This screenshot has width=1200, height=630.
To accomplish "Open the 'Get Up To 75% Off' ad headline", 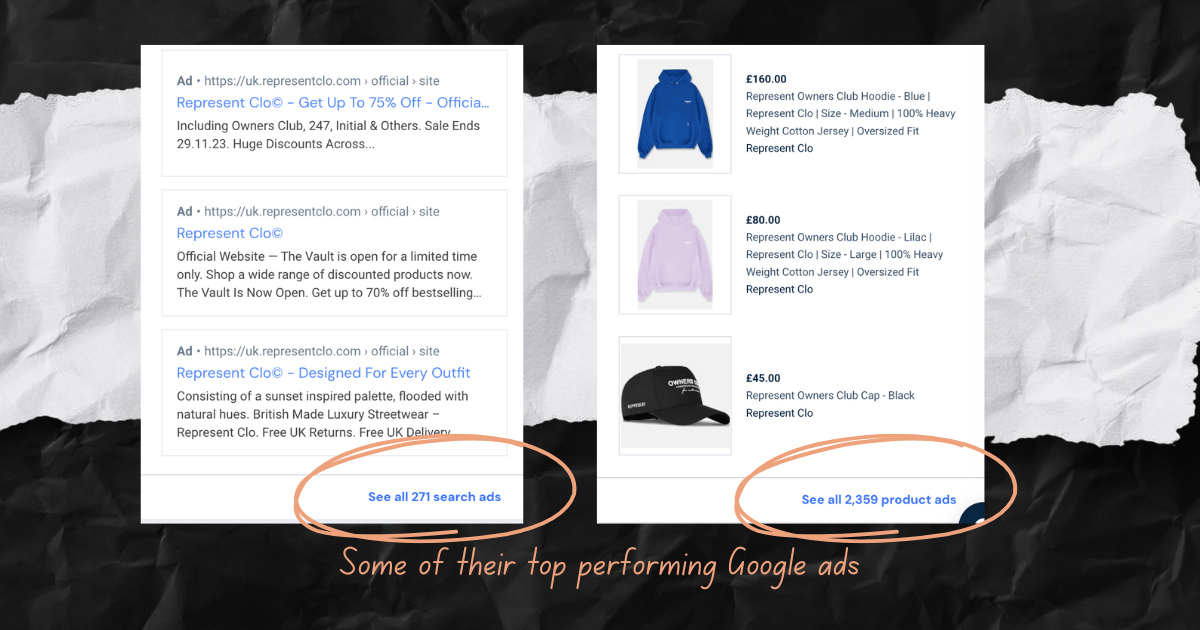I will tap(333, 102).
